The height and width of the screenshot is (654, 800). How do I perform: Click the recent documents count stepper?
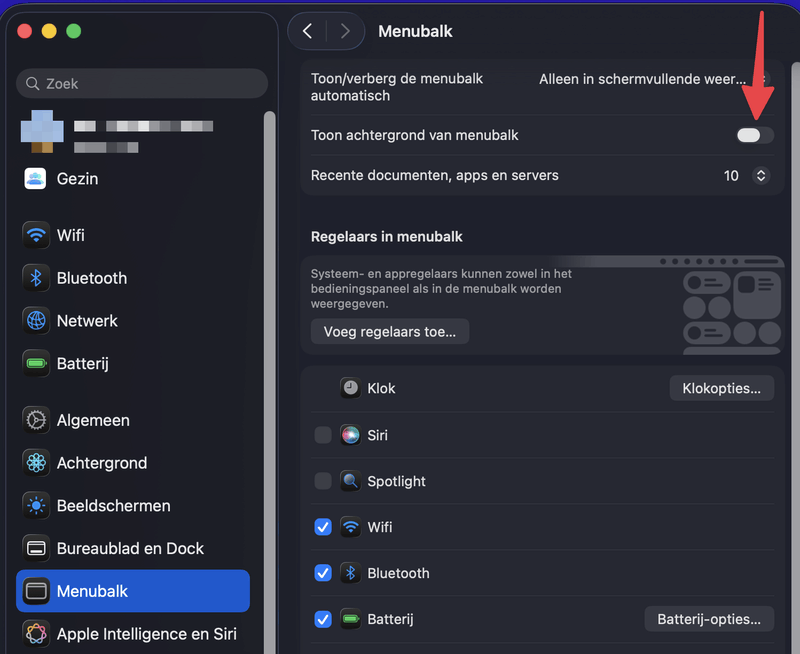point(761,176)
